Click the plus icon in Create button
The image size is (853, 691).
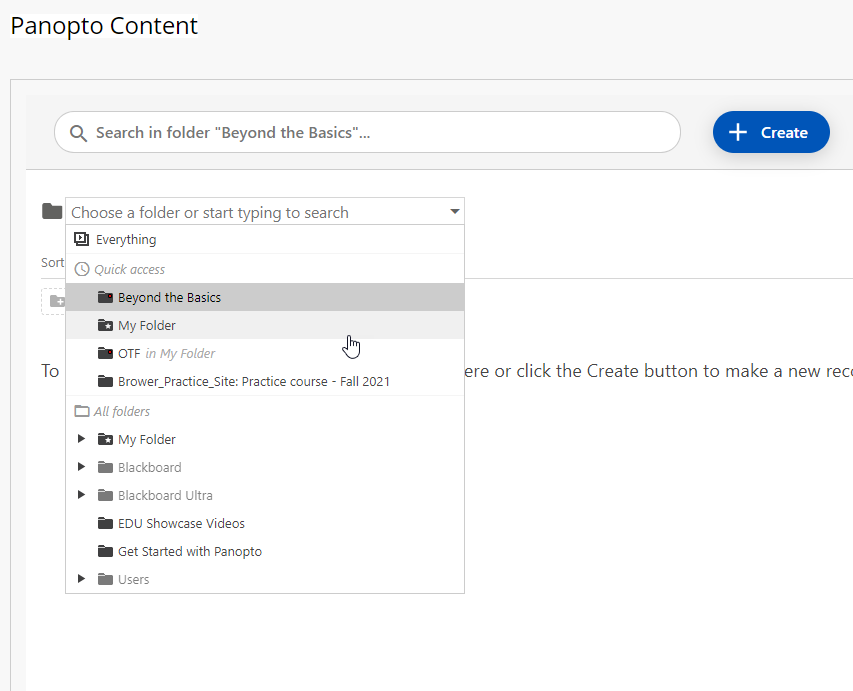pyautogui.click(x=738, y=132)
